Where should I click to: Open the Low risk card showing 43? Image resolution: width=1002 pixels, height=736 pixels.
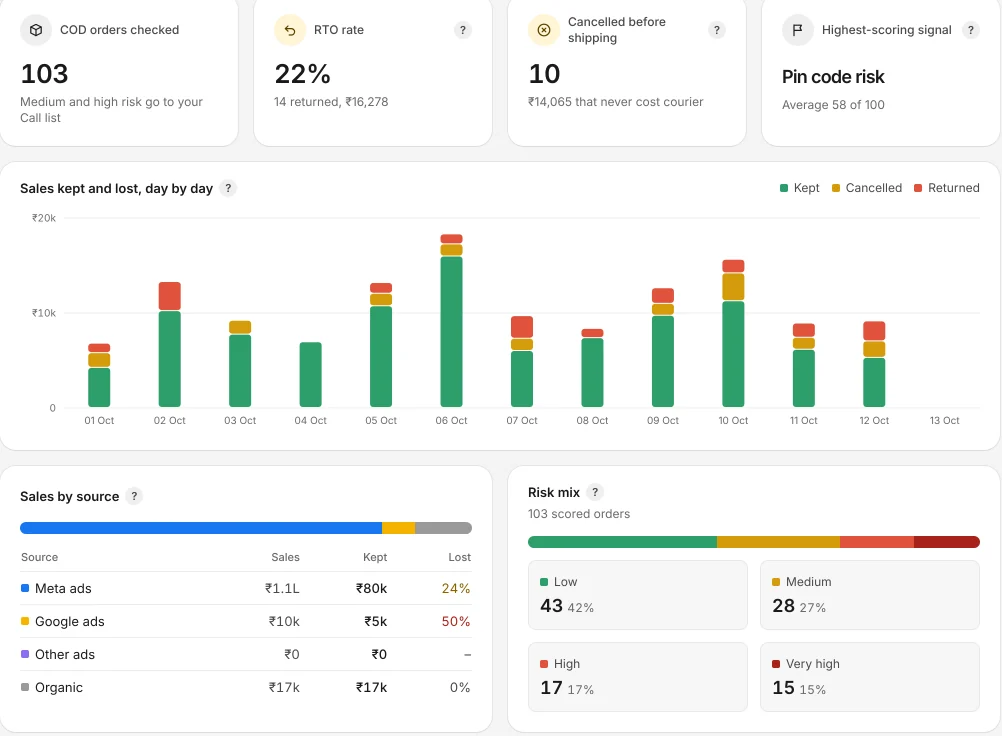click(x=638, y=595)
